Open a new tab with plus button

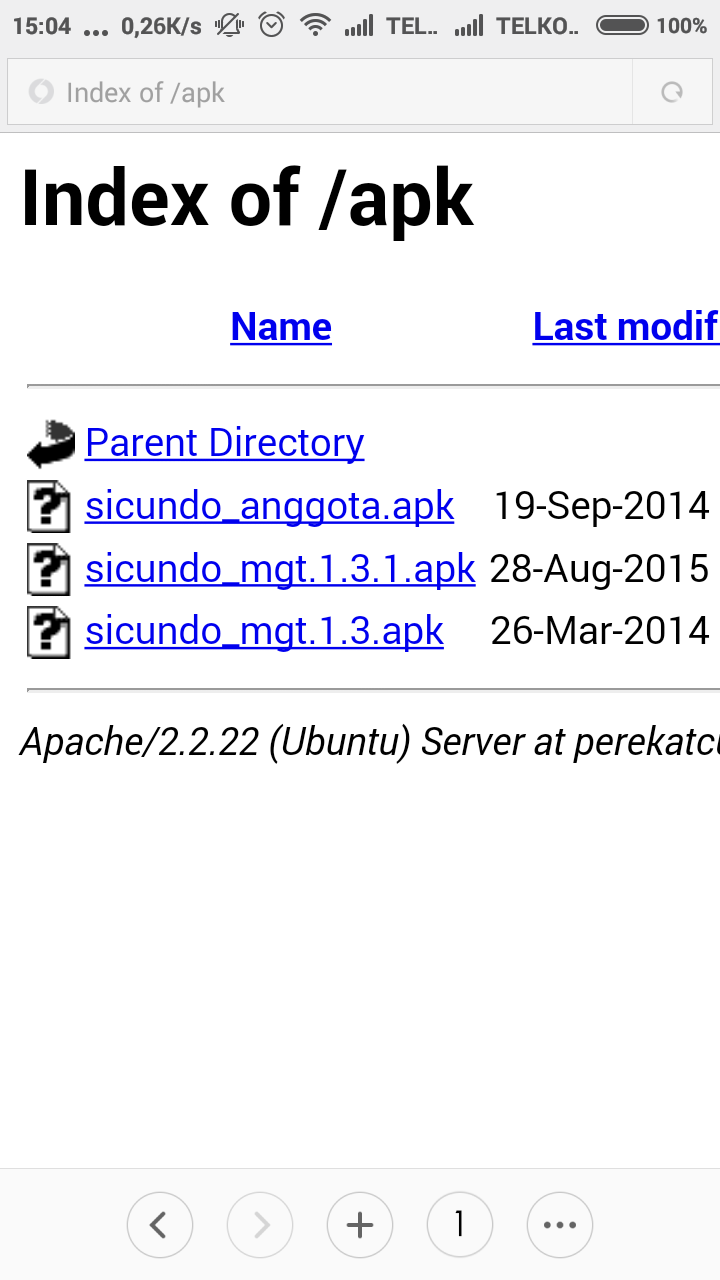click(x=360, y=1224)
